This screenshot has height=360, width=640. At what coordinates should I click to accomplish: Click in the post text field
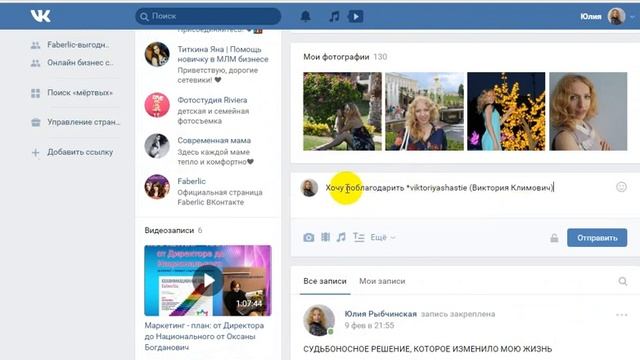coord(467,188)
